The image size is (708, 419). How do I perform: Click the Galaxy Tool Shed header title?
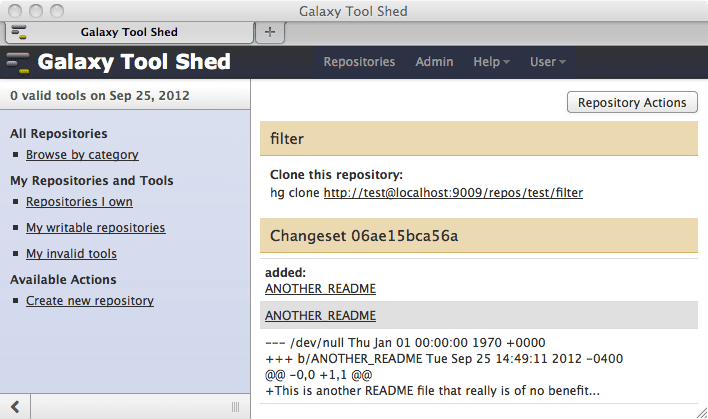134,62
